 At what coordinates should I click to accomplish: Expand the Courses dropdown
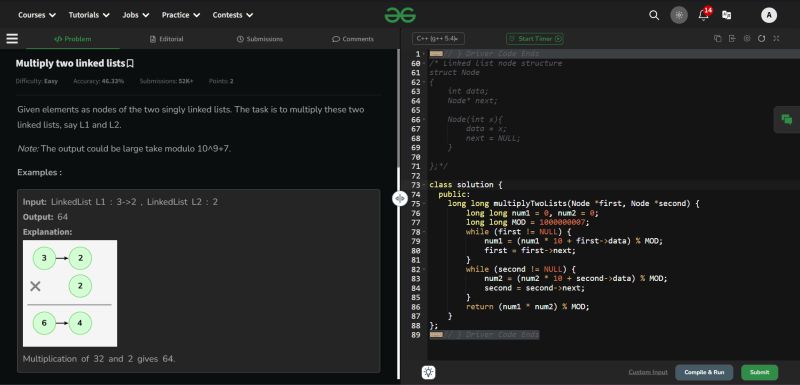point(37,15)
